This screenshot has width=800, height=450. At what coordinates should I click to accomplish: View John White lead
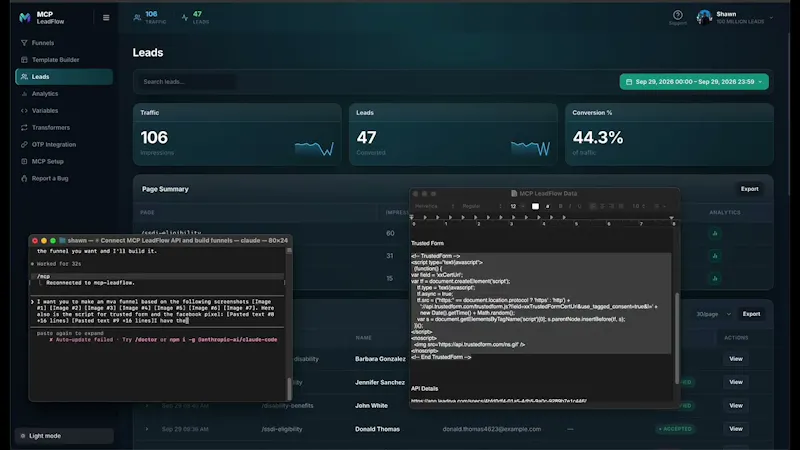(736, 406)
